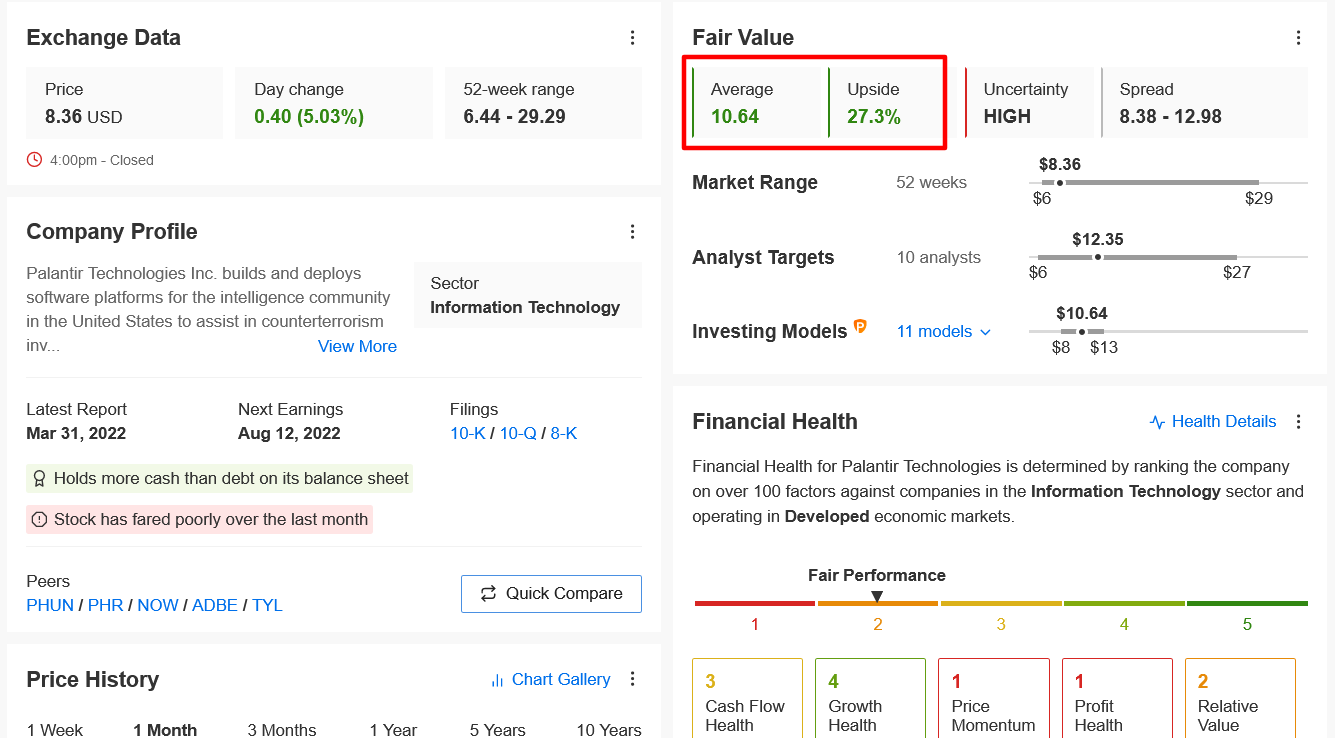This screenshot has width=1335, height=738.
Task: Click the red rating segment numbered 1
Action: pos(755,604)
